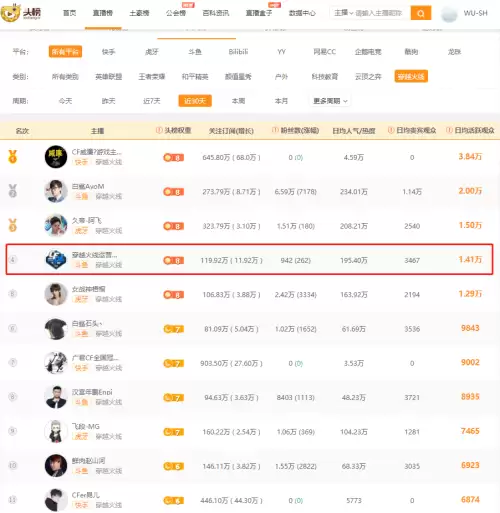Open streamer name 飞段-MG
Viewport: 500px width, 513px height.
[86, 426]
